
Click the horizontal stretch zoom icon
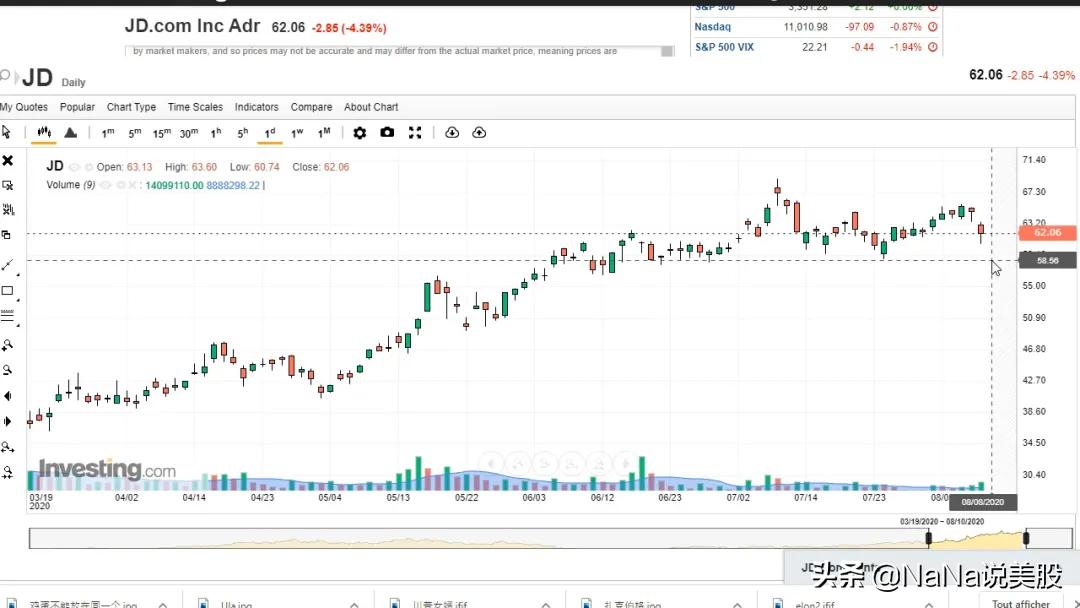pyautogui.click(x=8, y=448)
